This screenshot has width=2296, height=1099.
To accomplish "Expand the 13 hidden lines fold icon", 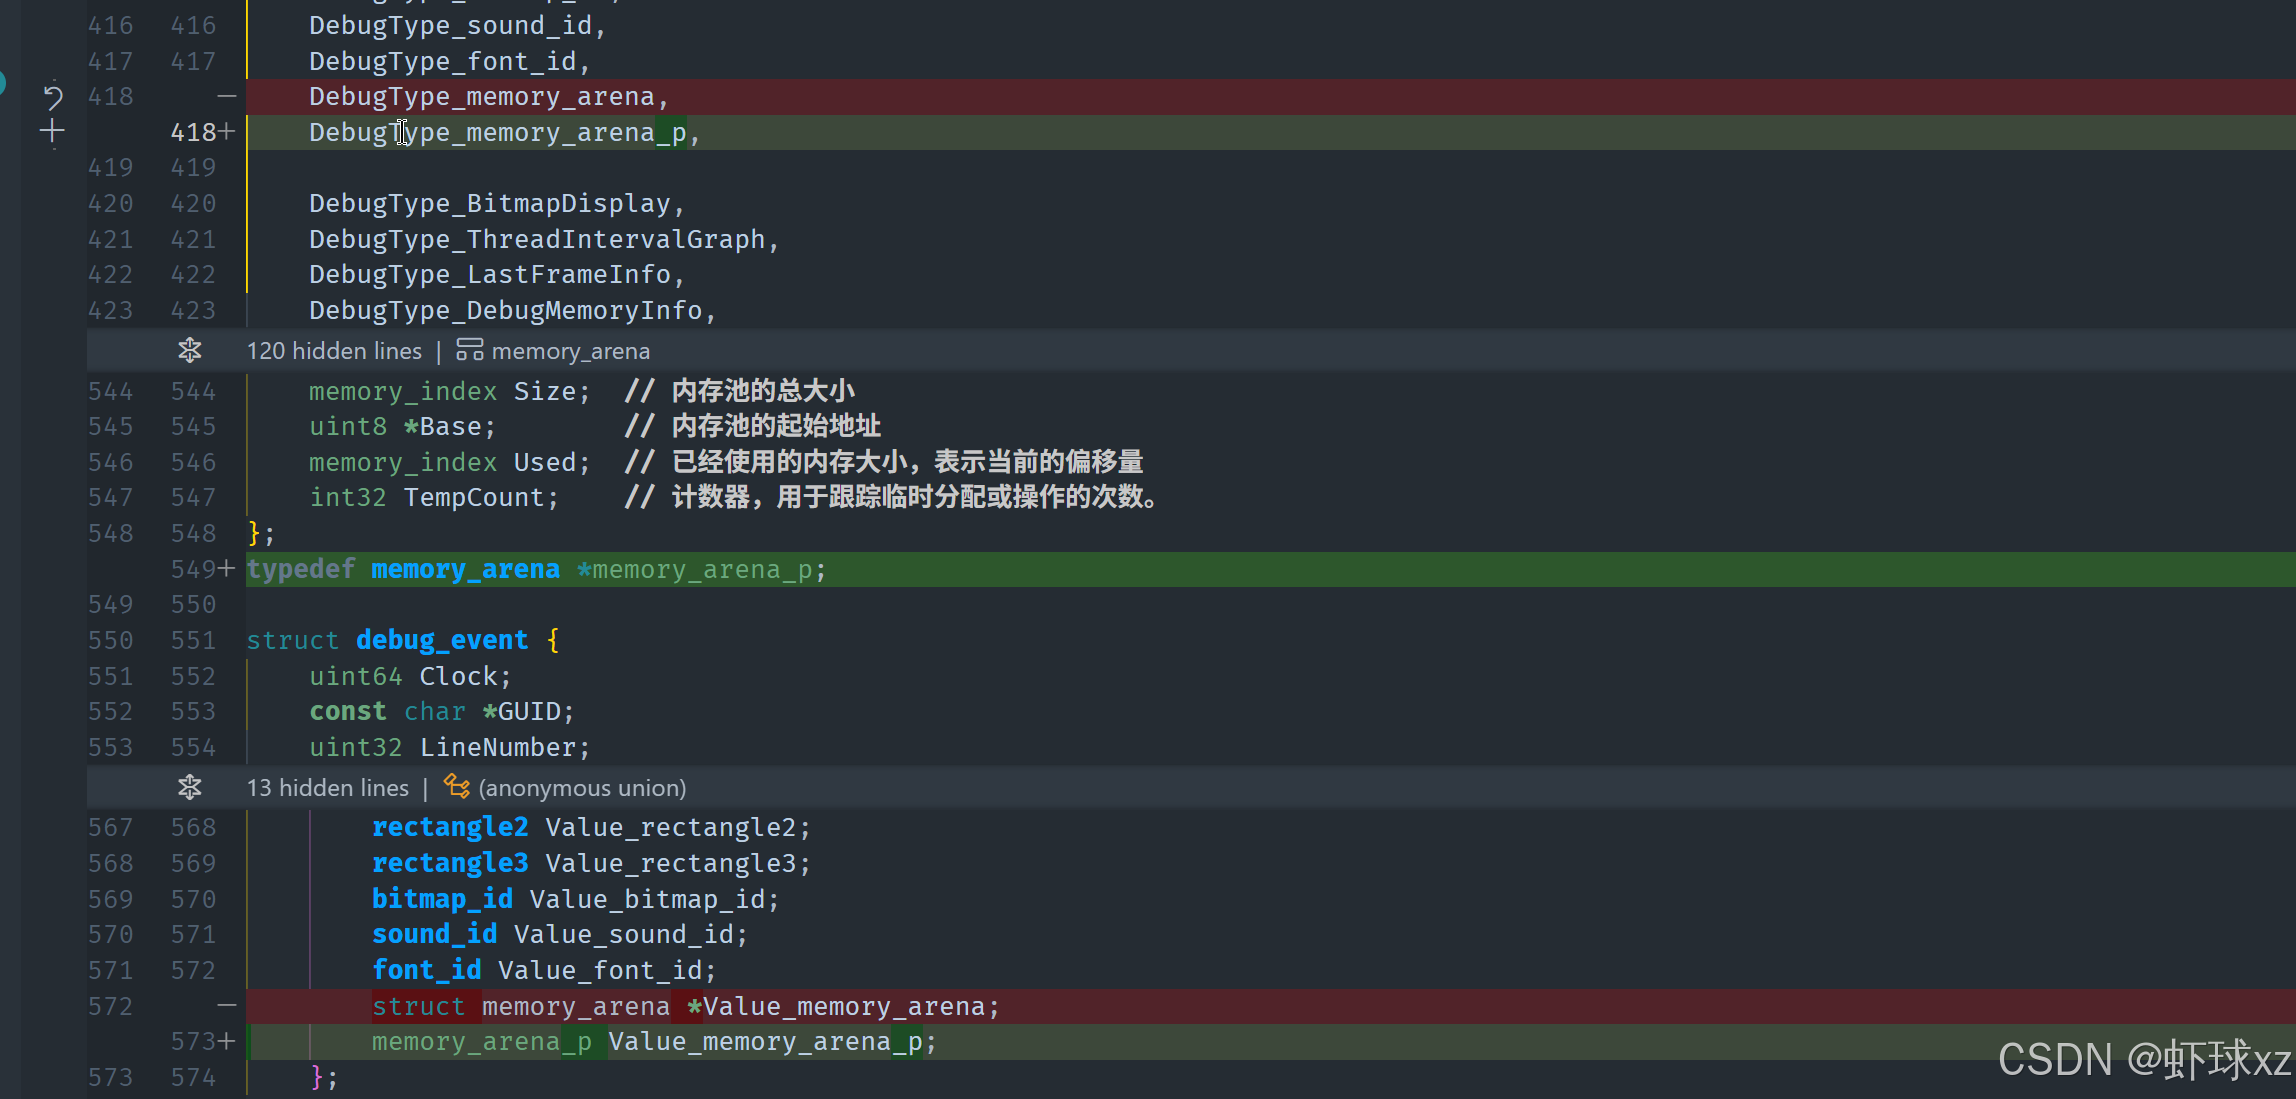I will tap(189, 788).
